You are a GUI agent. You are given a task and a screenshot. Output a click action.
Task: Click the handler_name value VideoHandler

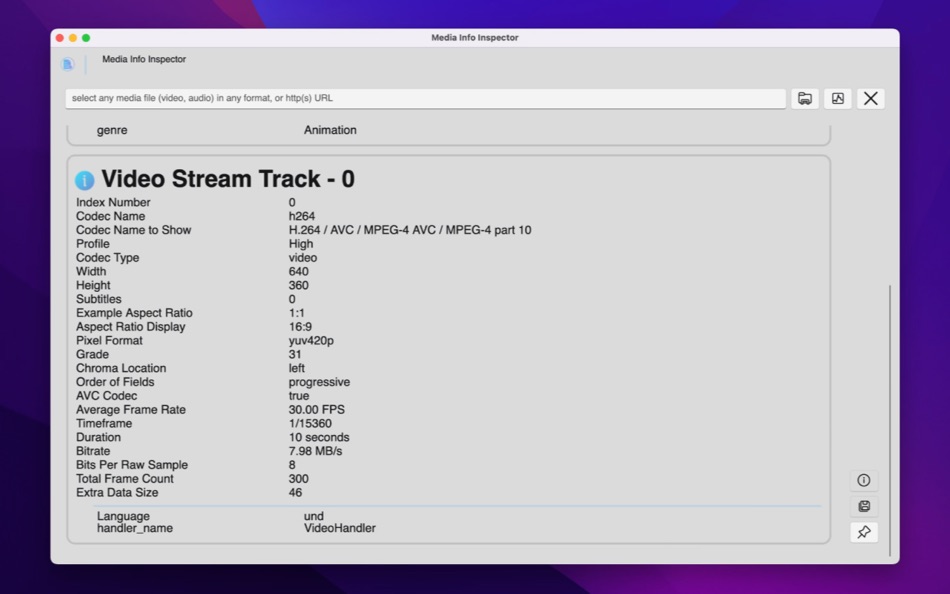340,529
